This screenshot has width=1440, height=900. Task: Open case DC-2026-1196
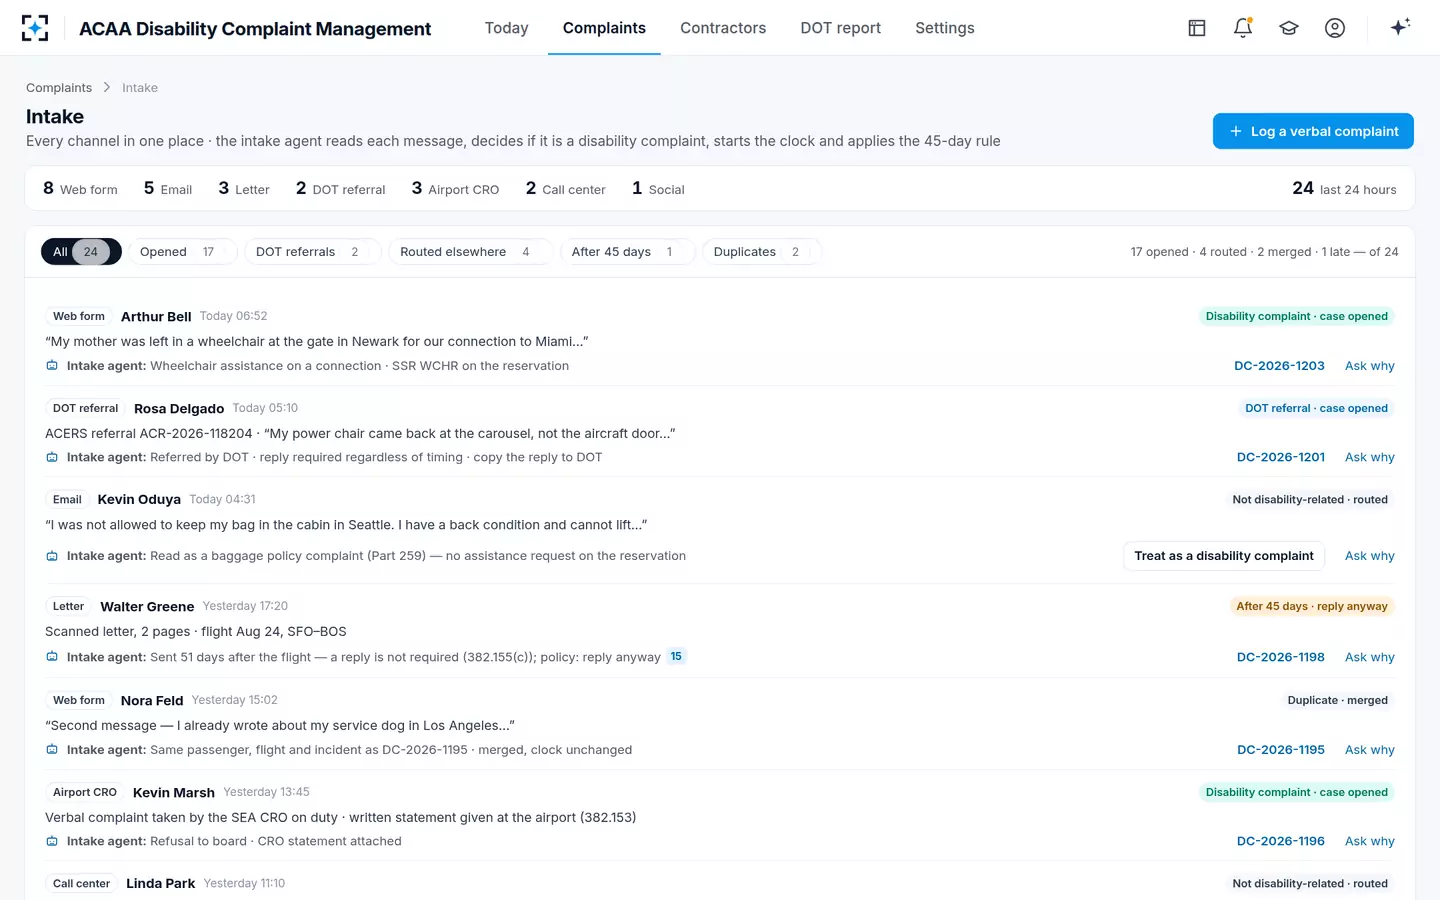click(x=1281, y=841)
